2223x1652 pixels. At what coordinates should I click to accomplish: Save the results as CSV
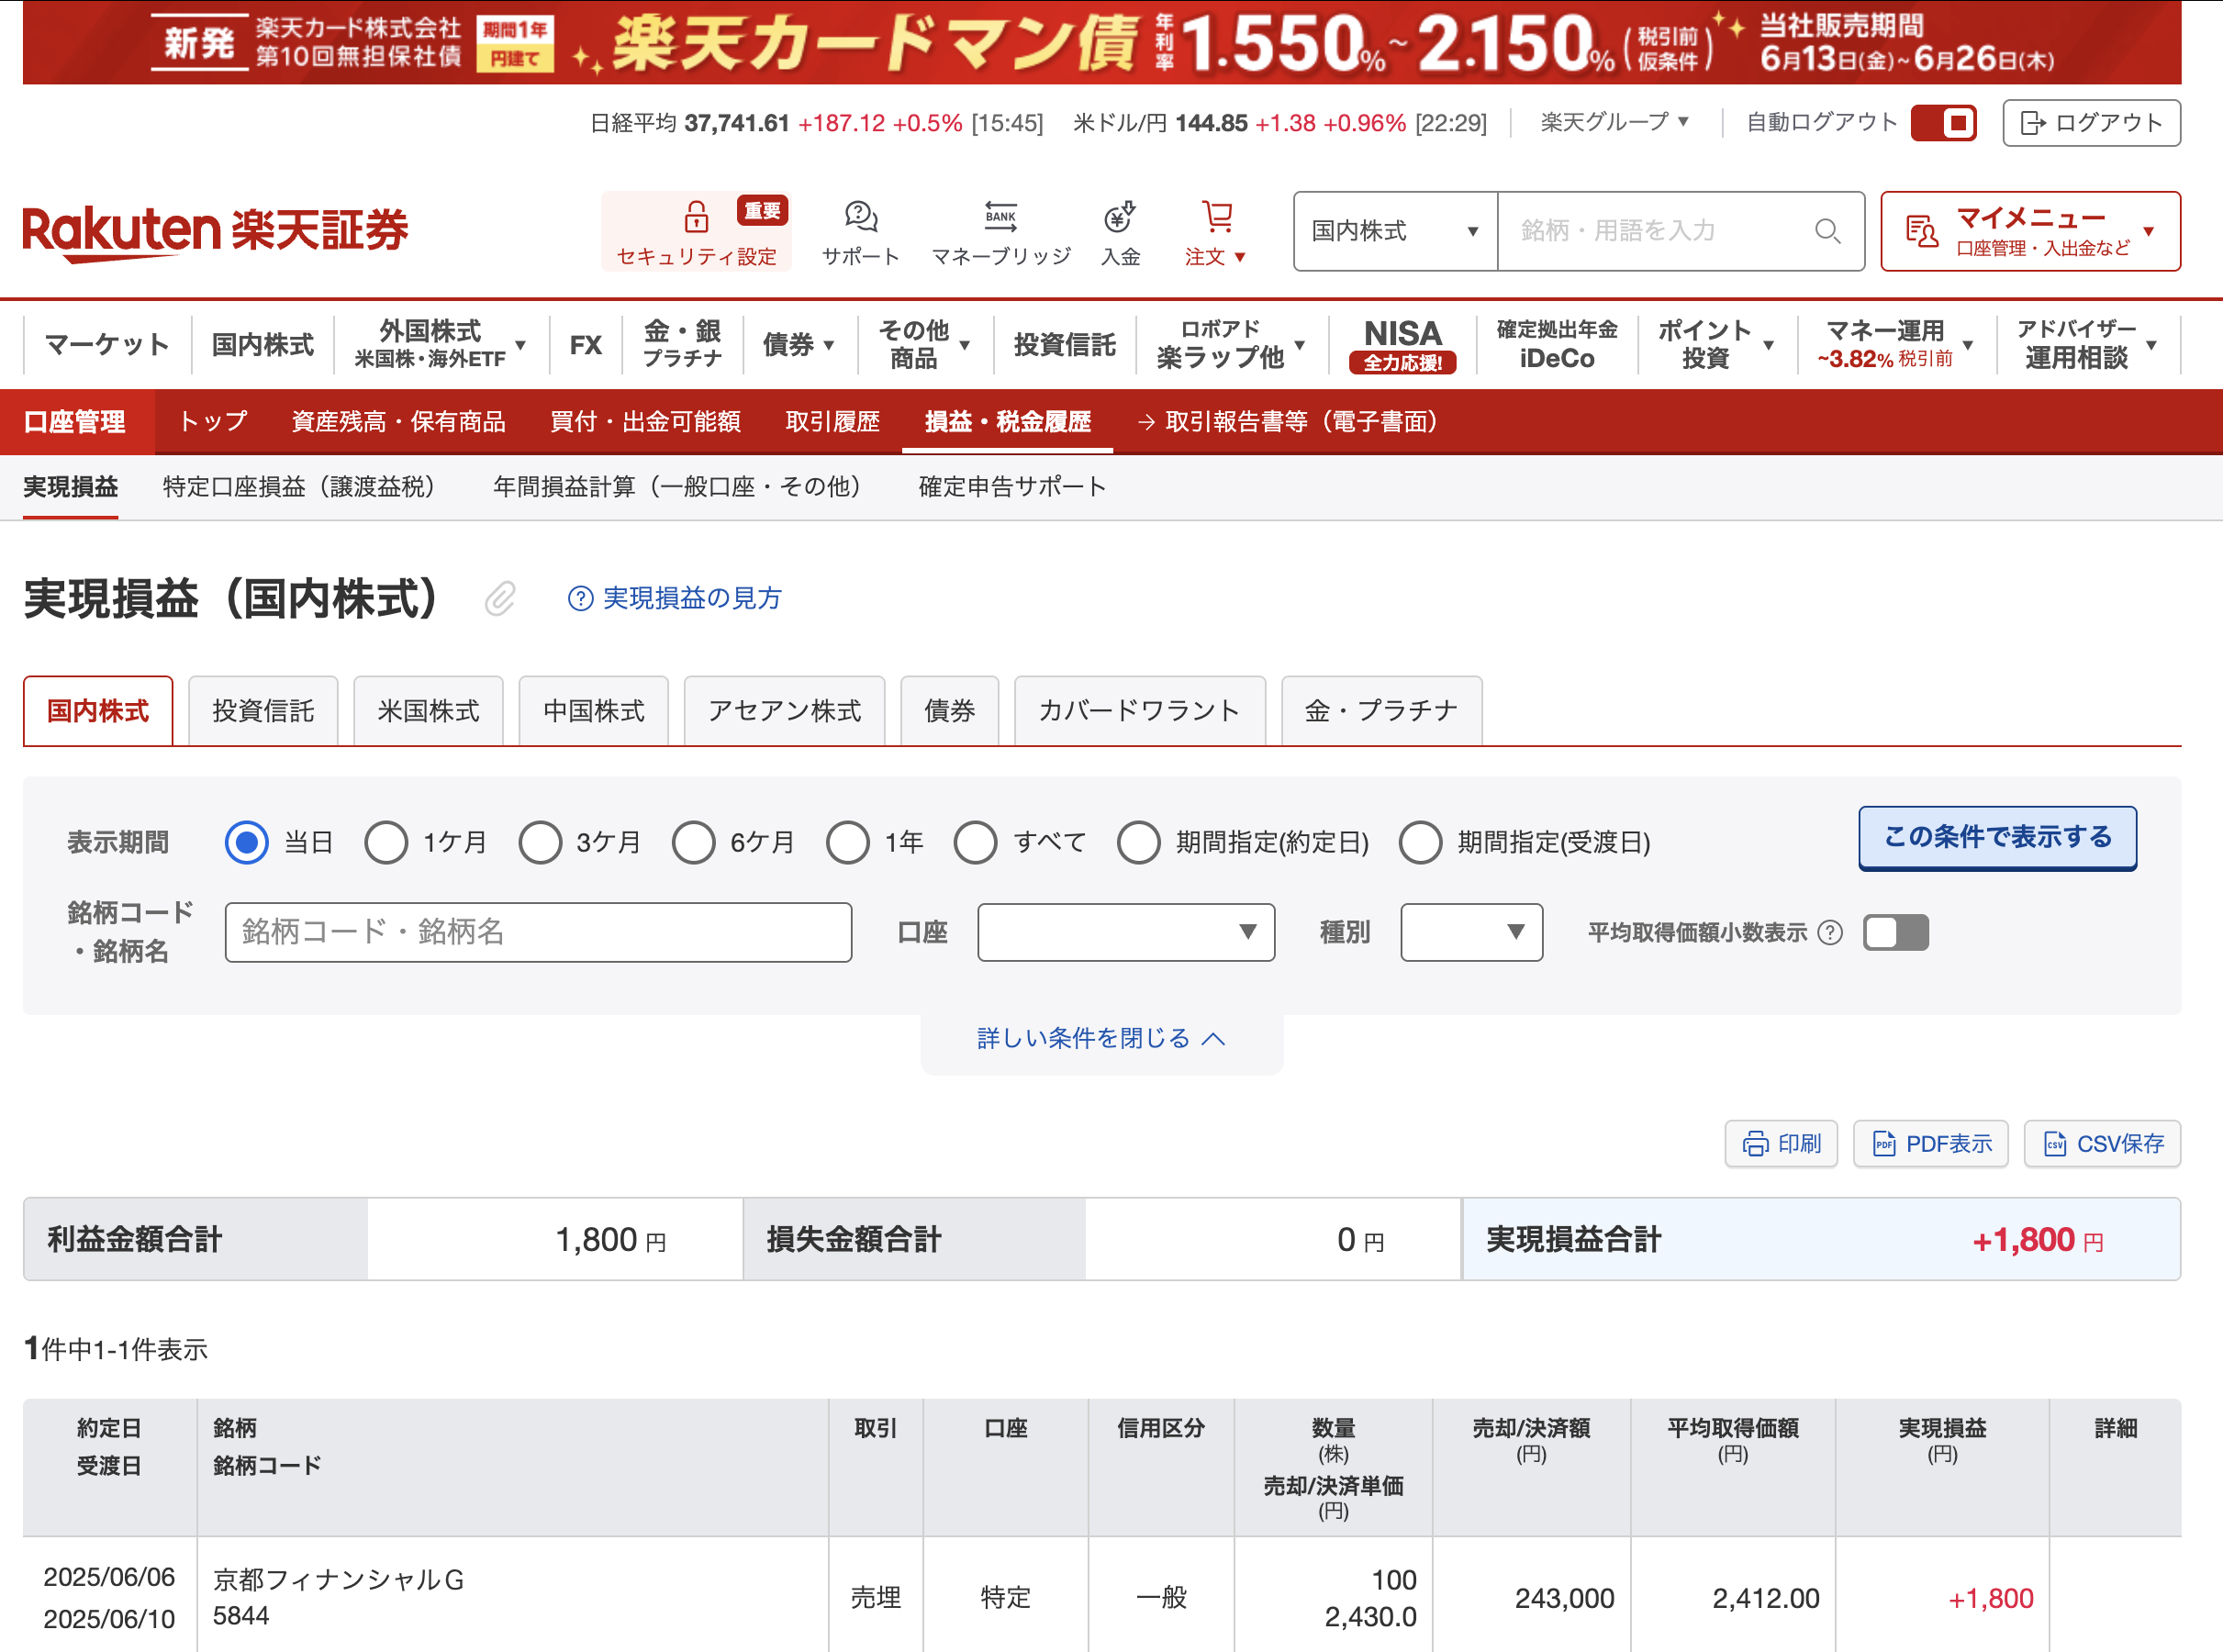click(x=2102, y=1143)
